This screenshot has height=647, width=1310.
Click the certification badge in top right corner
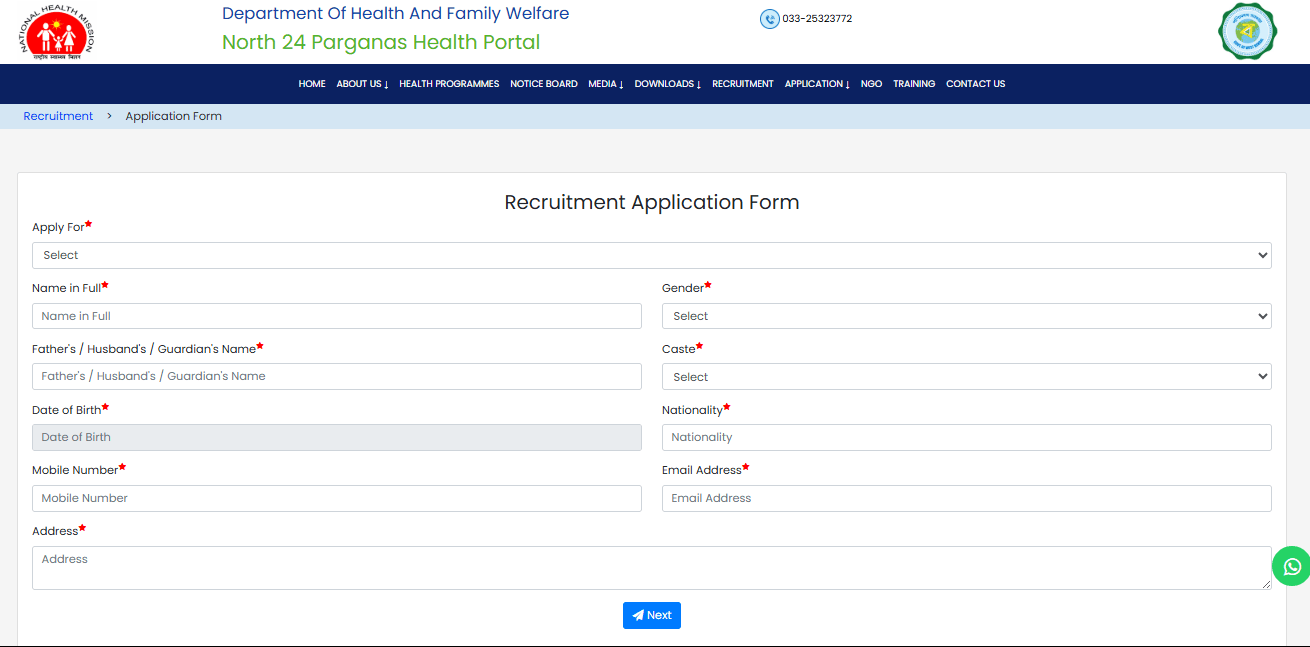pyautogui.click(x=1247, y=31)
